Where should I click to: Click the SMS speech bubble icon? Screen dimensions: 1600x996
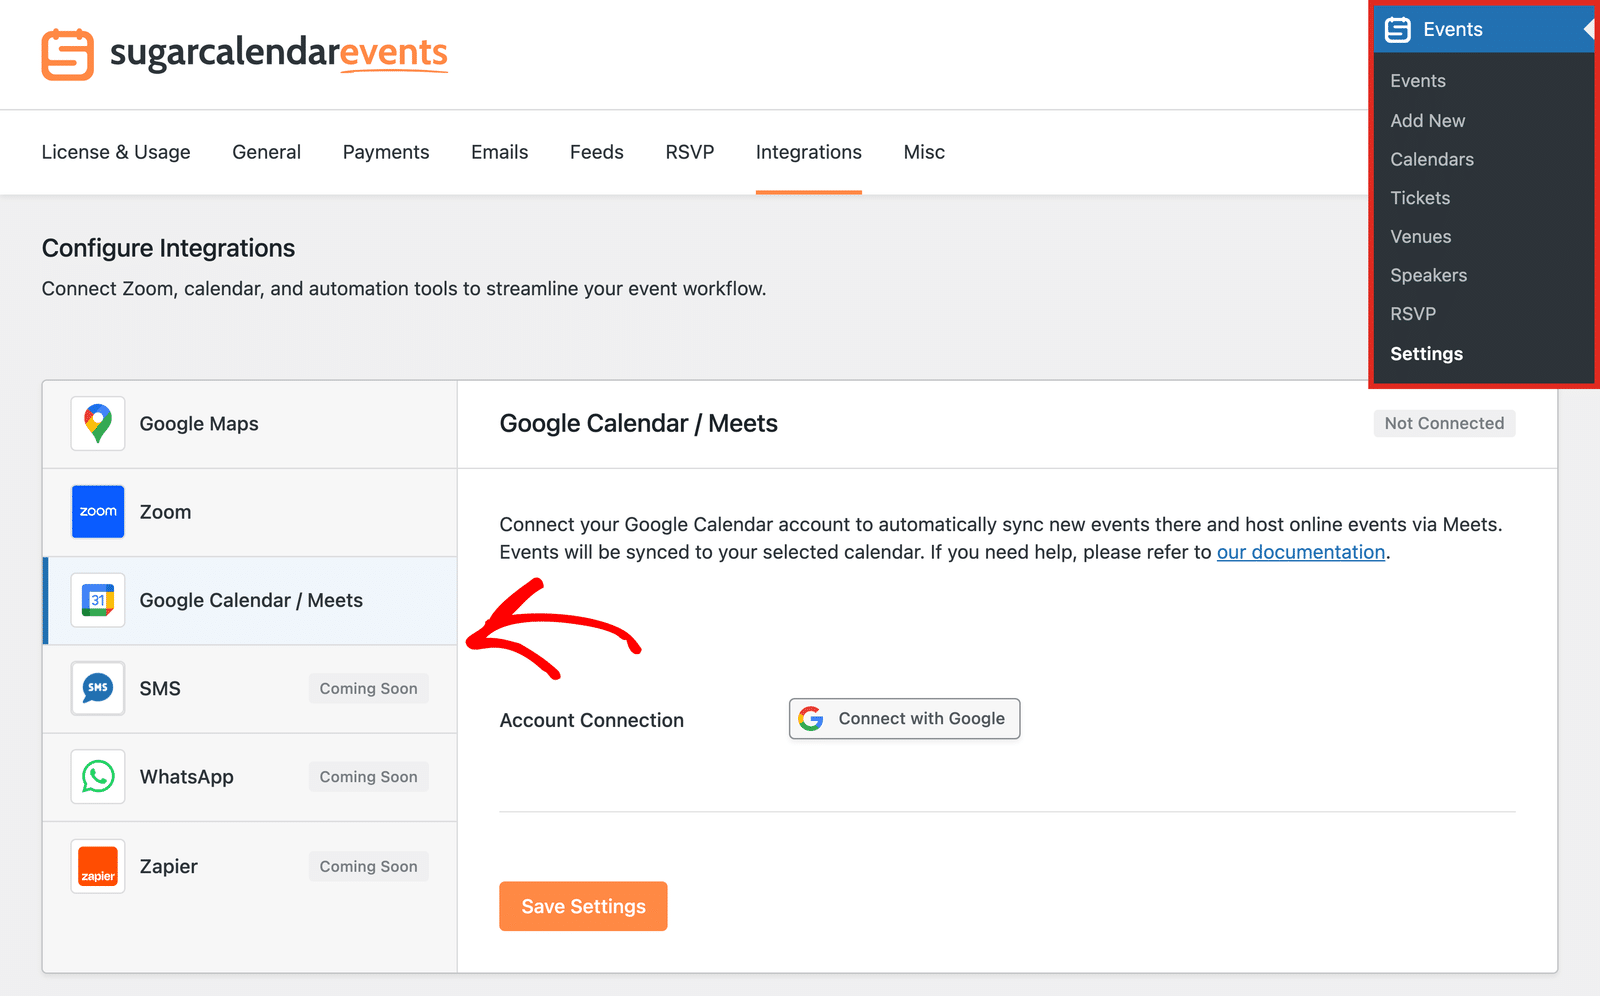98,688
